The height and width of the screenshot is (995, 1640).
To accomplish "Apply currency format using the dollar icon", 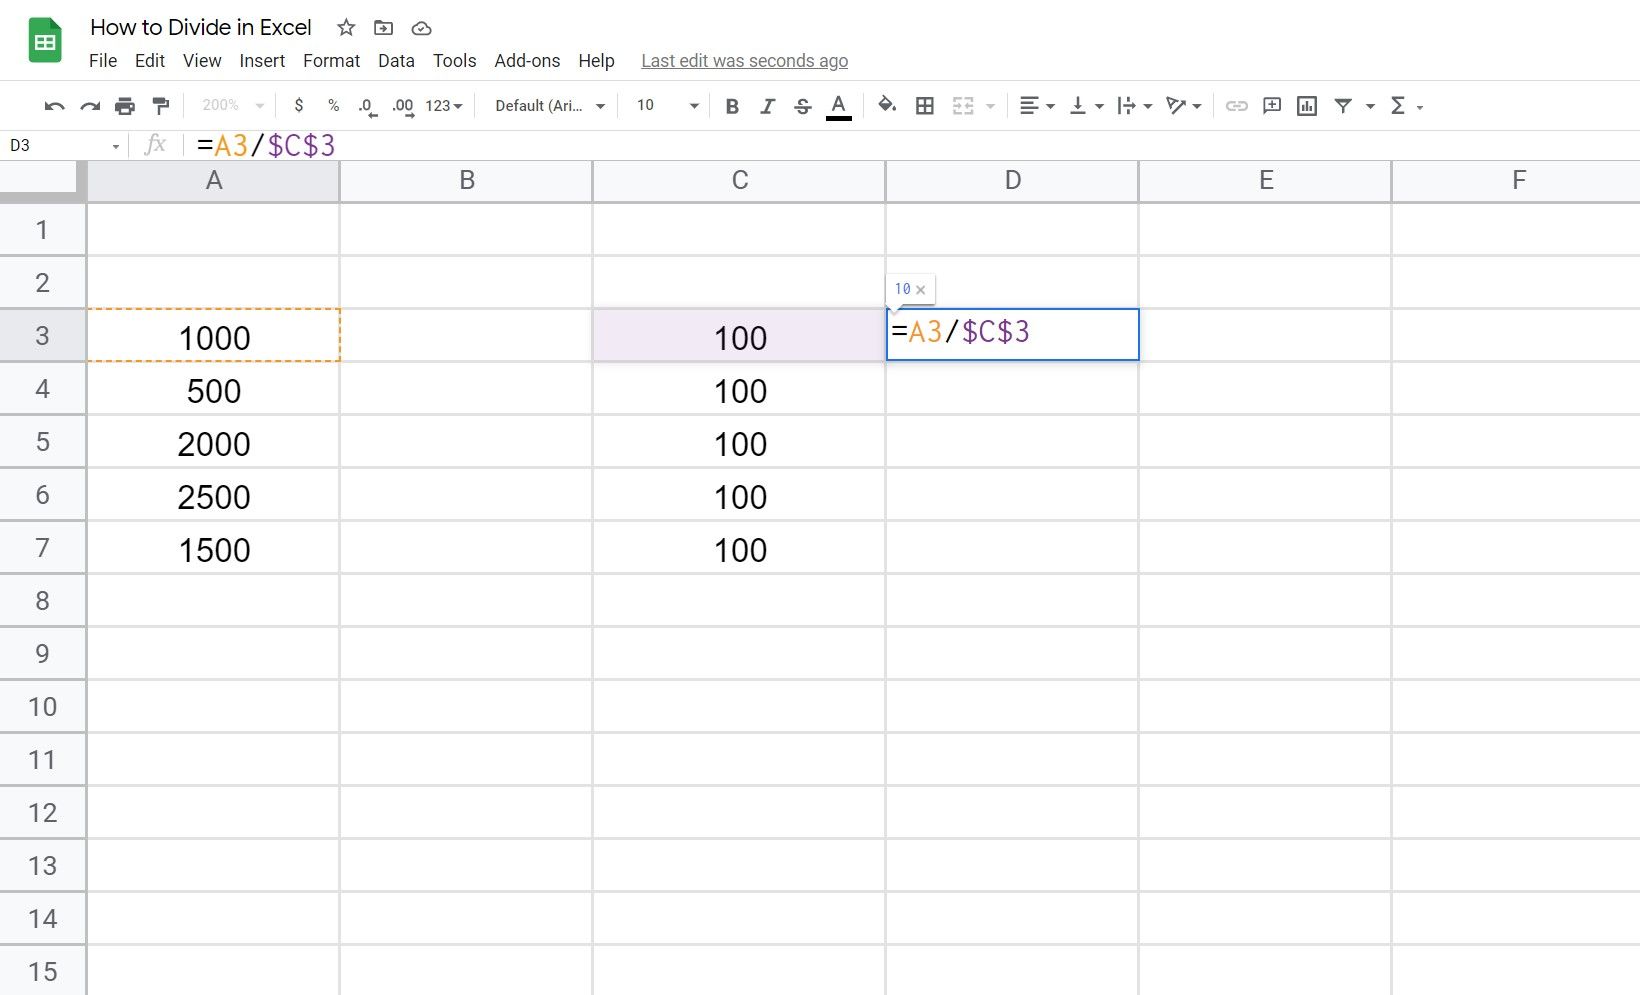I will pos(299,105).
